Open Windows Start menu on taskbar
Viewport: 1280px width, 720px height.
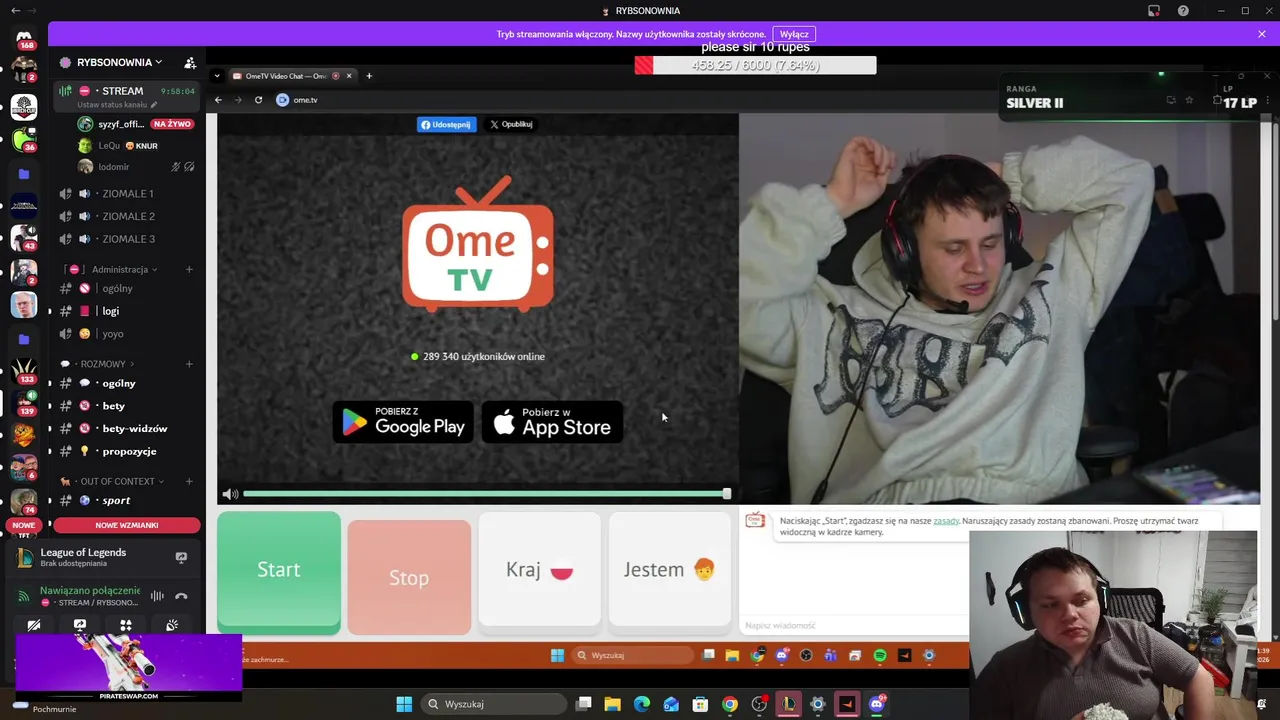pyautogui.click(x=404, y=704)
